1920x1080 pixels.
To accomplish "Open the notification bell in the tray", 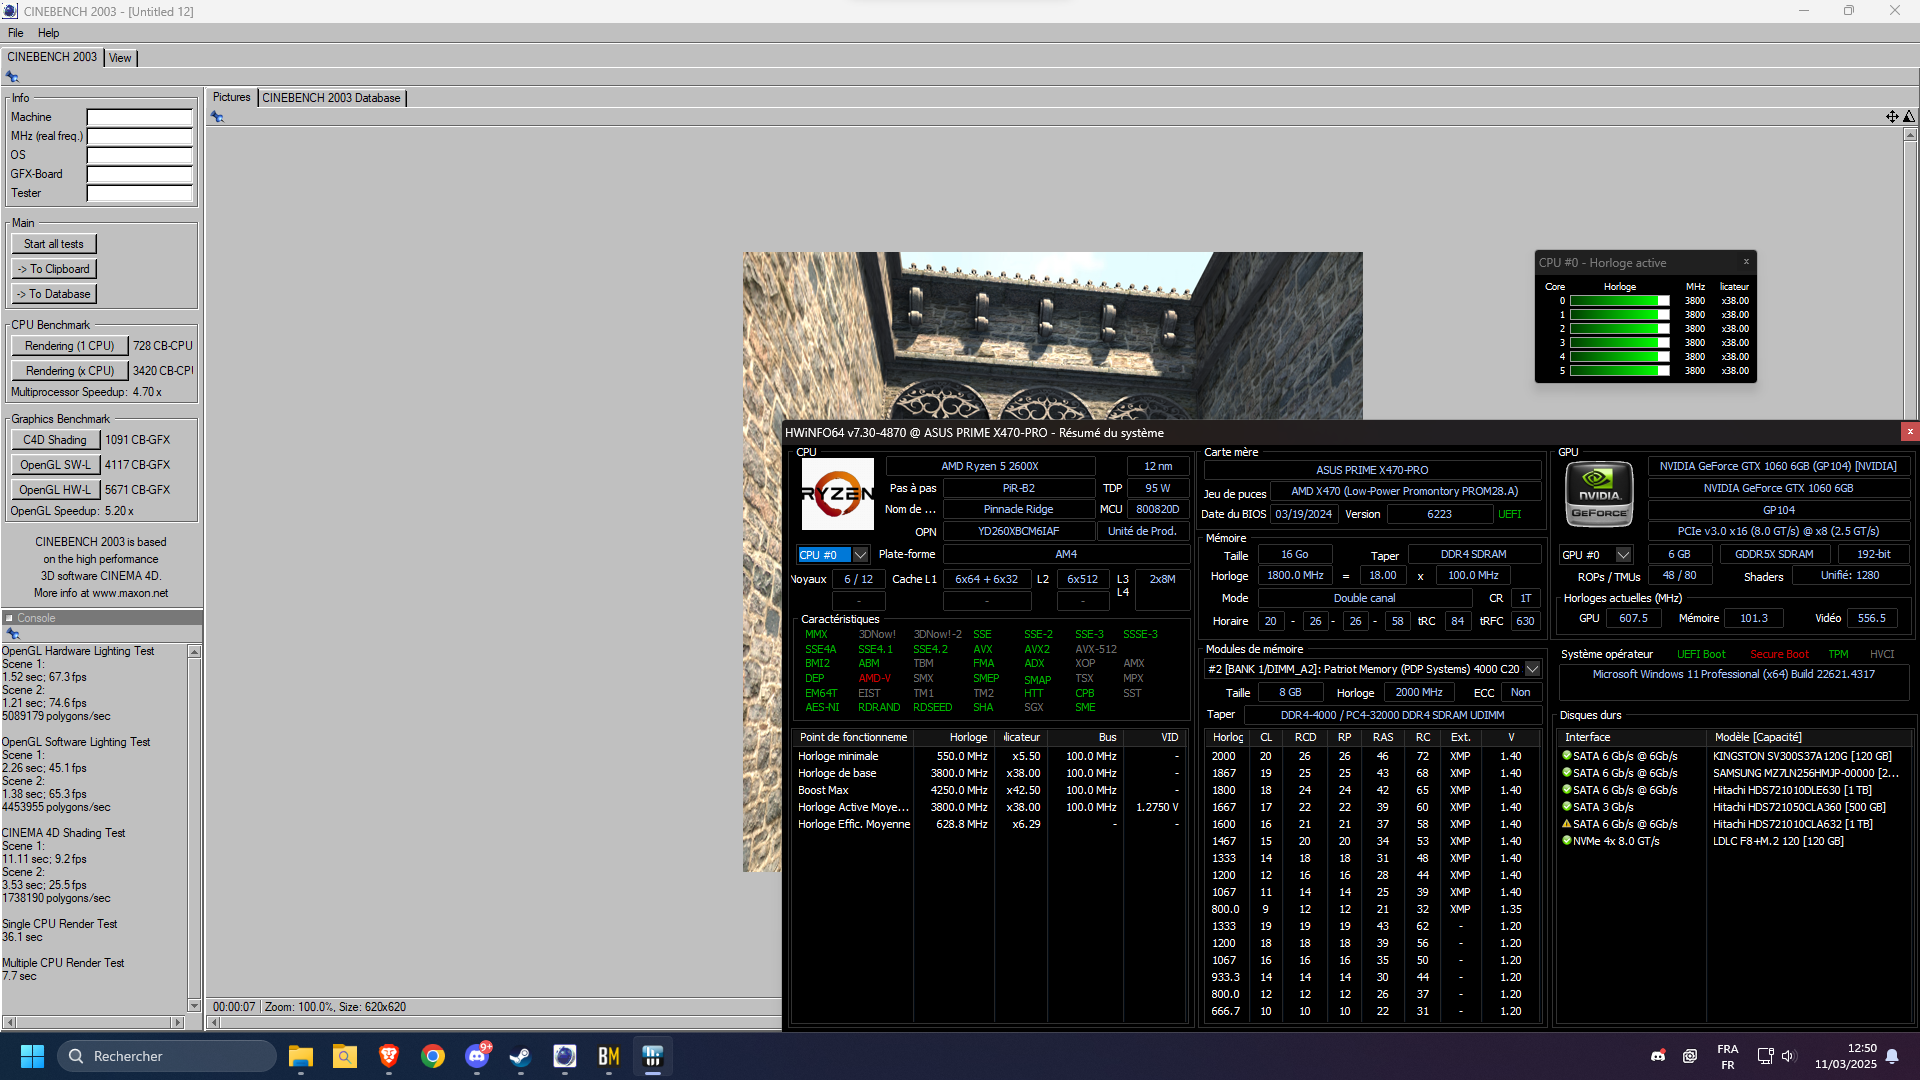I will pos(1892,1056).
